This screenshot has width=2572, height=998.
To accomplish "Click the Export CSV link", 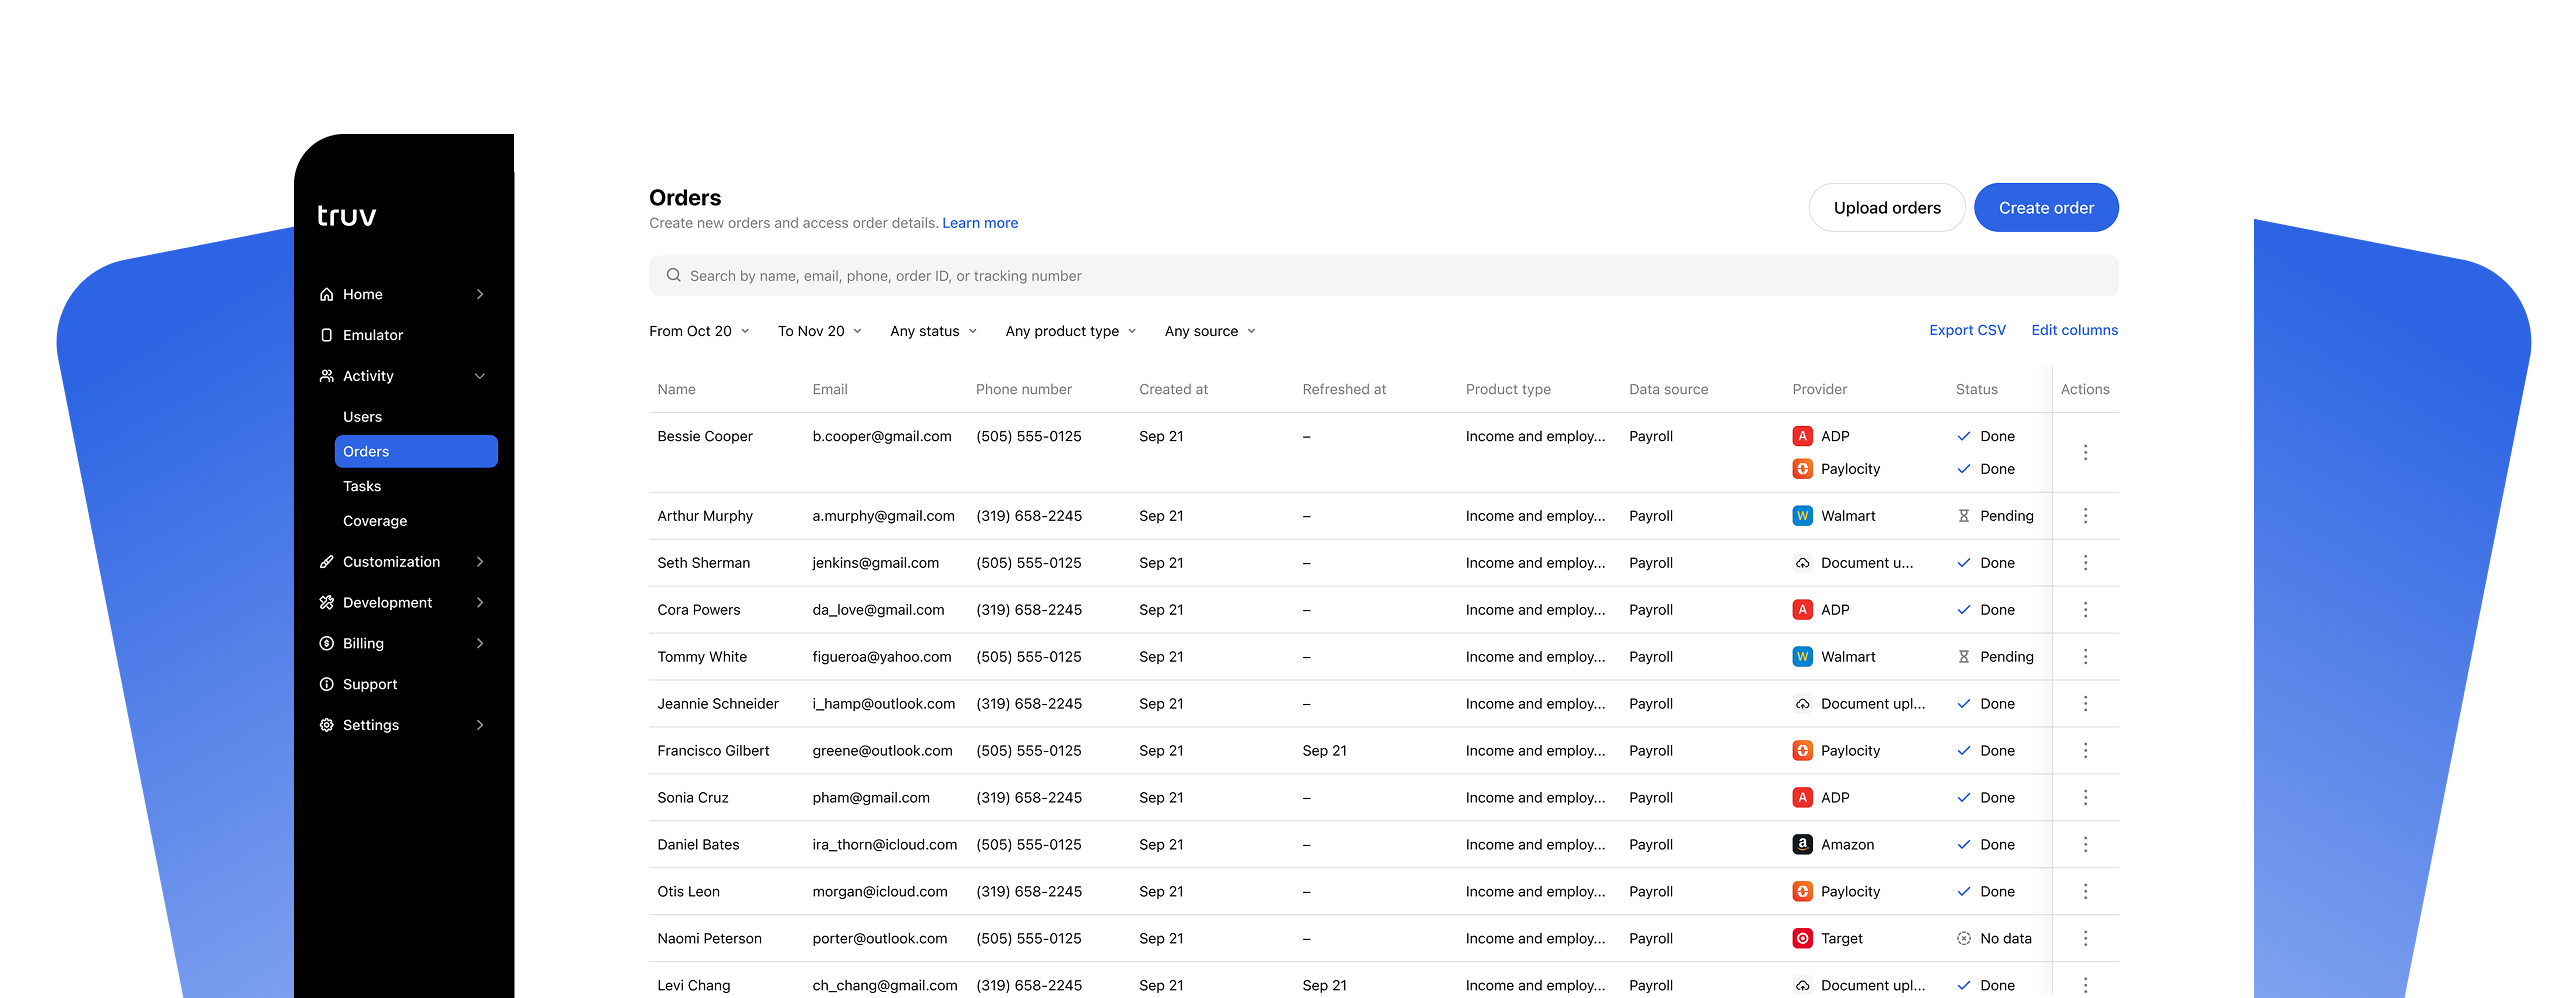I will click(x=1966, y=330).
